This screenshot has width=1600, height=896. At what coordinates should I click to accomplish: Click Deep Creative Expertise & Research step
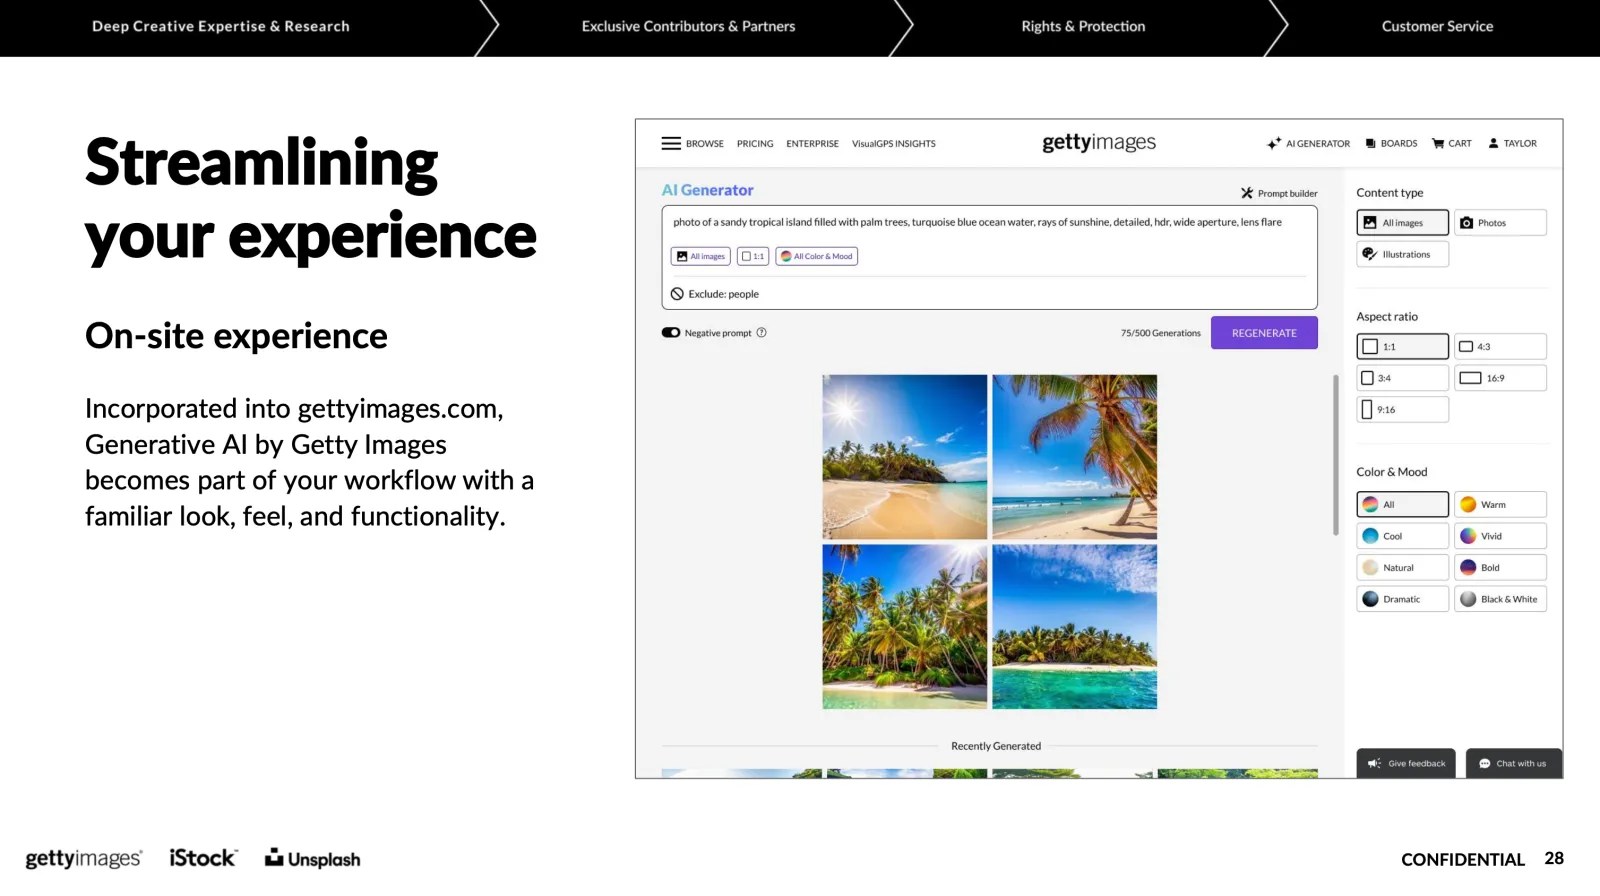pyautogui.click(x=221, y=26)
